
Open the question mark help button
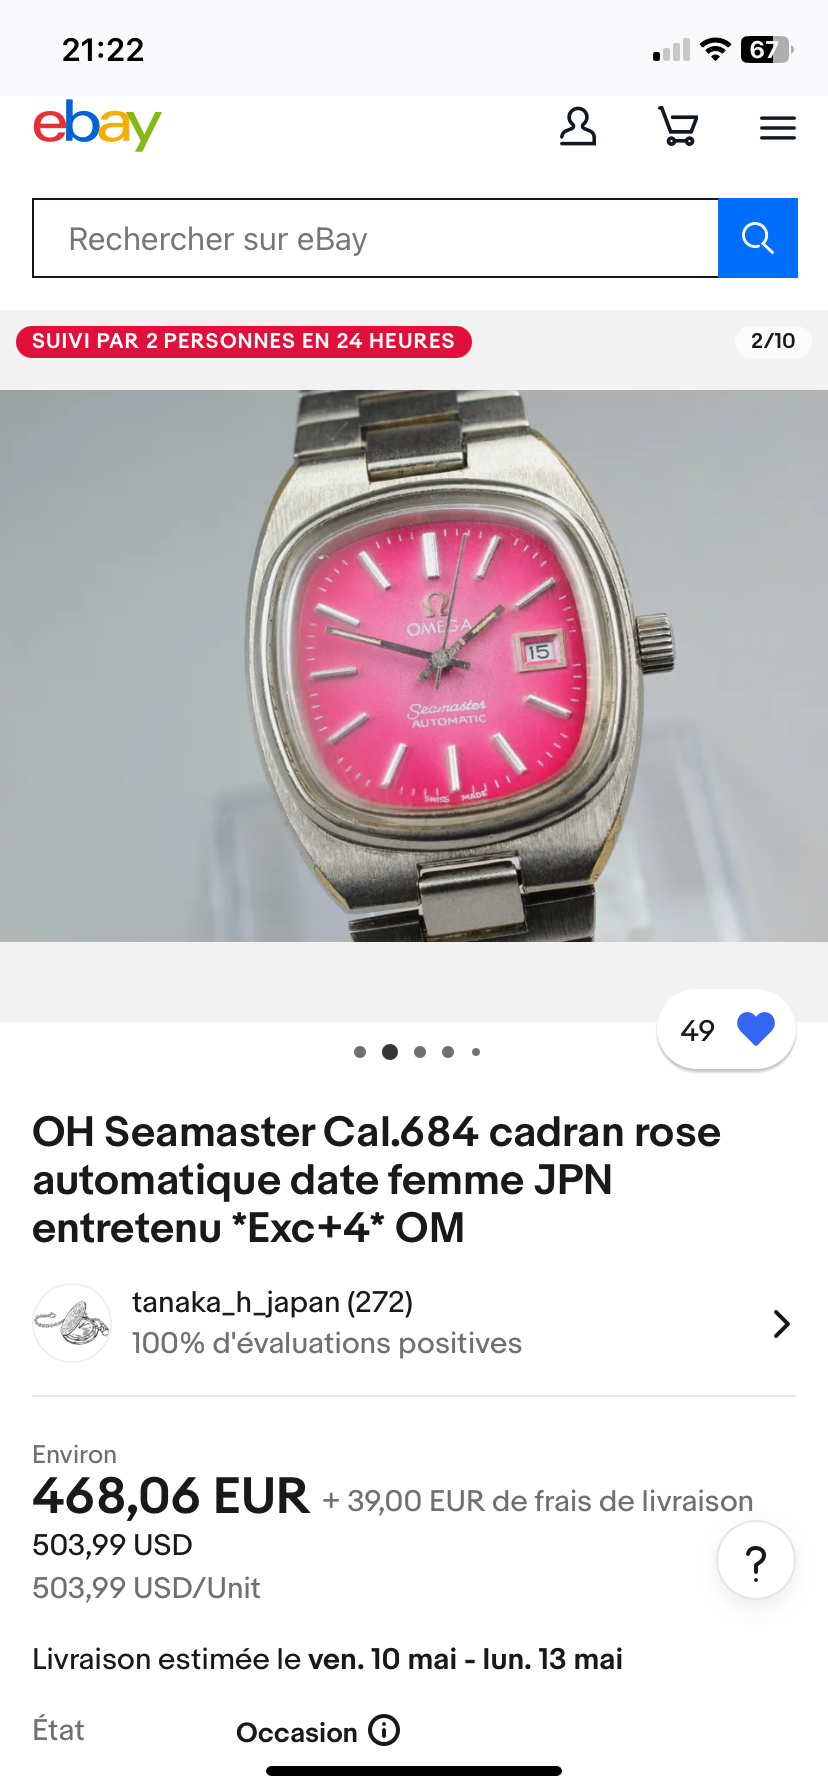(x=756, y=1560)
